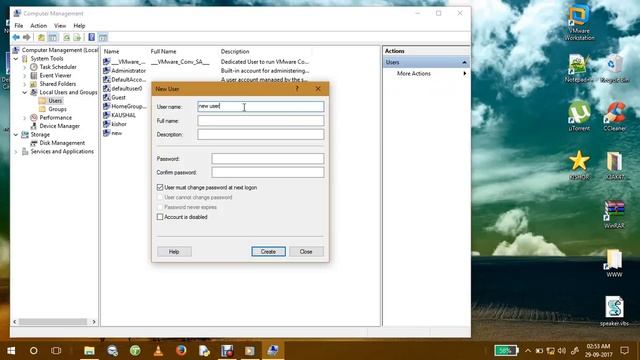The image size is (640, 360).
Task: Click the Forward arrow toolbar icon
Action: (x=27, y=38)
